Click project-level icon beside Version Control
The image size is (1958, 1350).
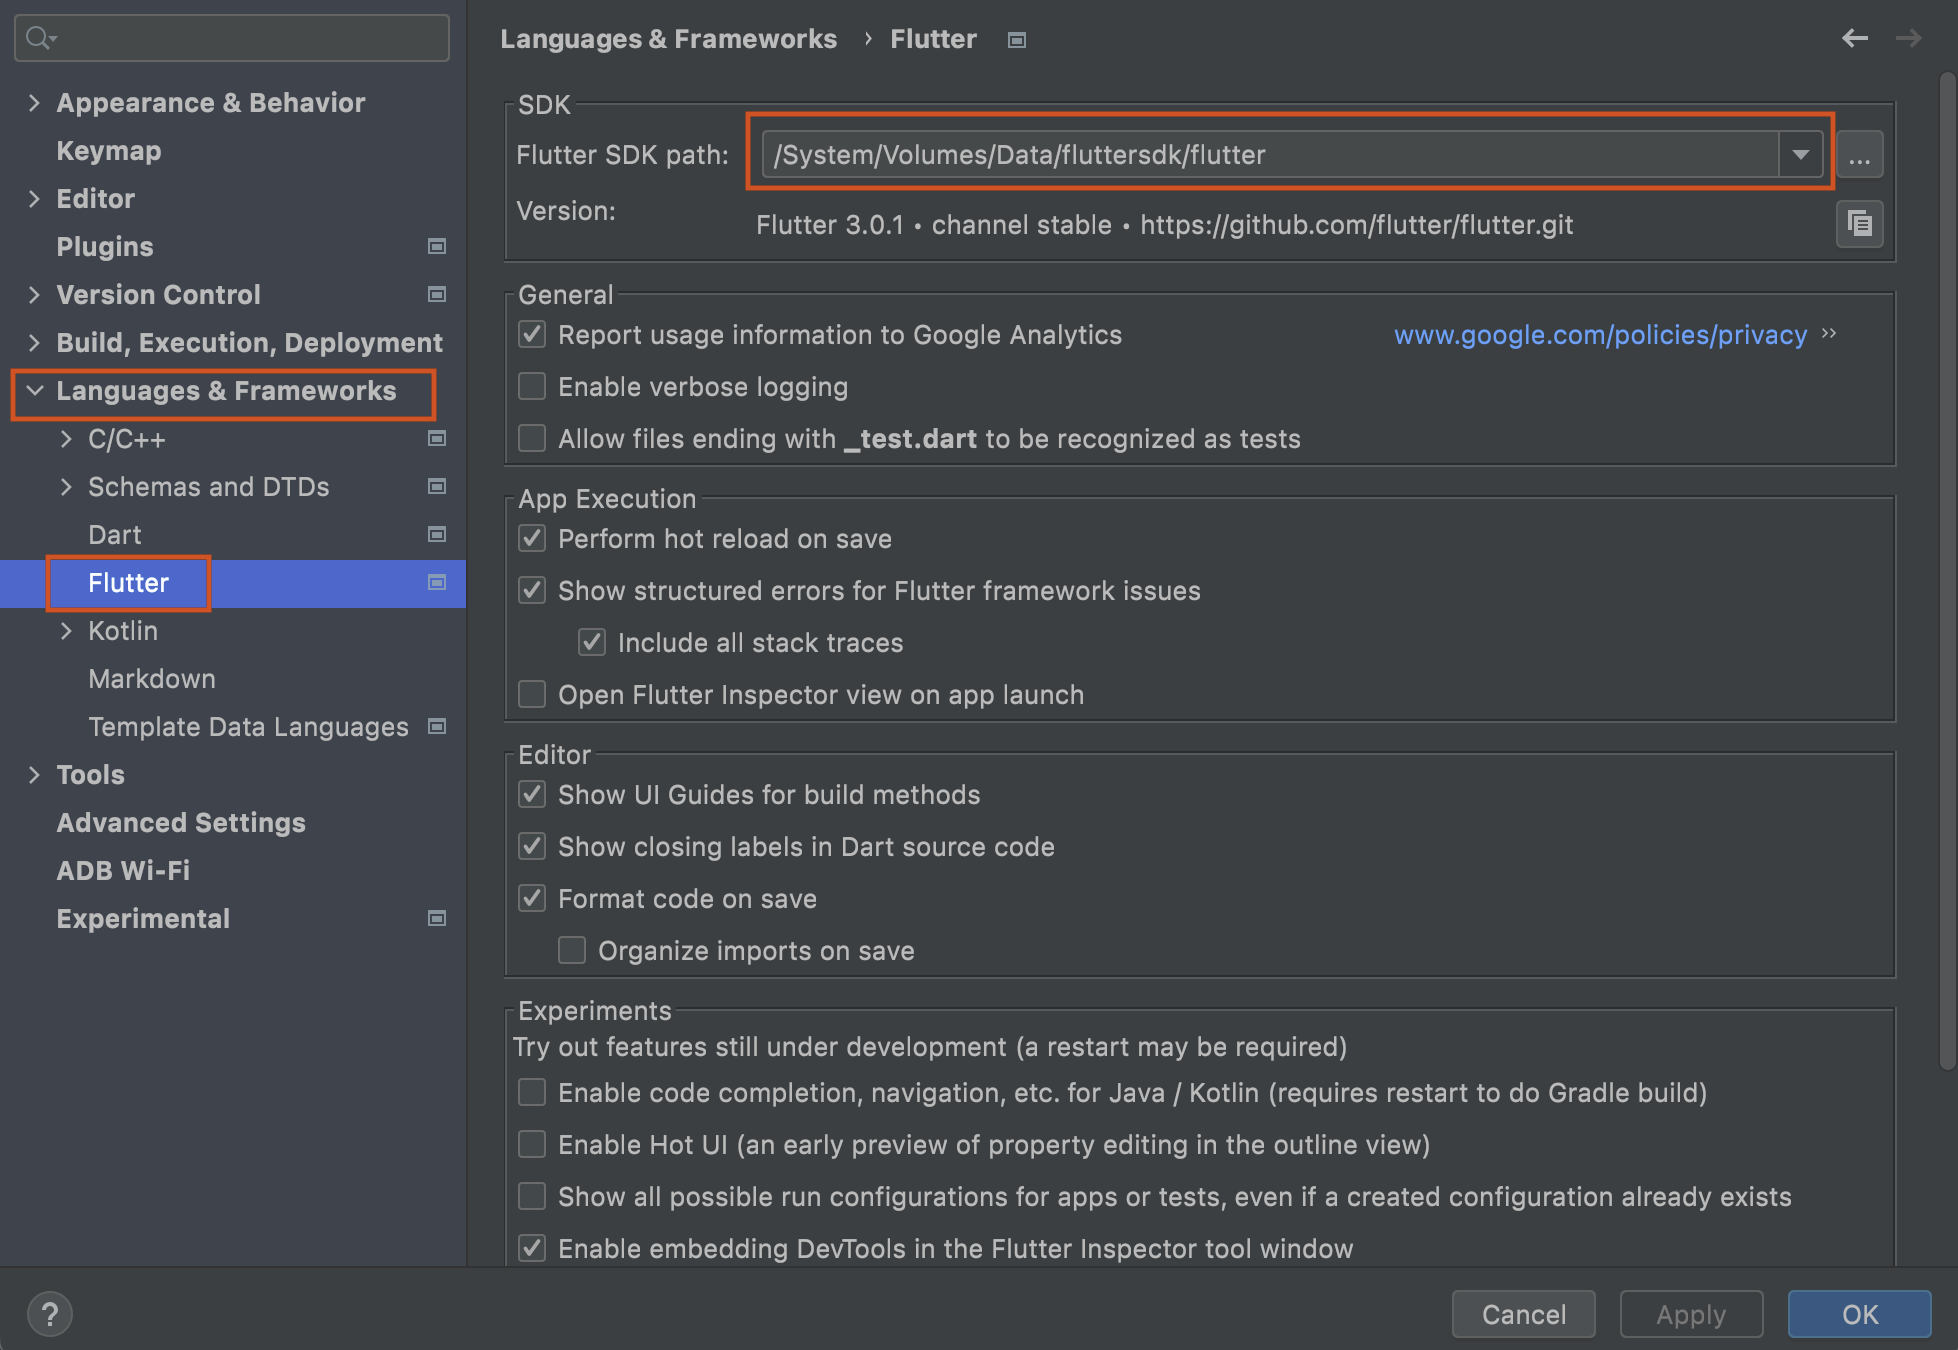pyautogui.click(x=437, y=294)
